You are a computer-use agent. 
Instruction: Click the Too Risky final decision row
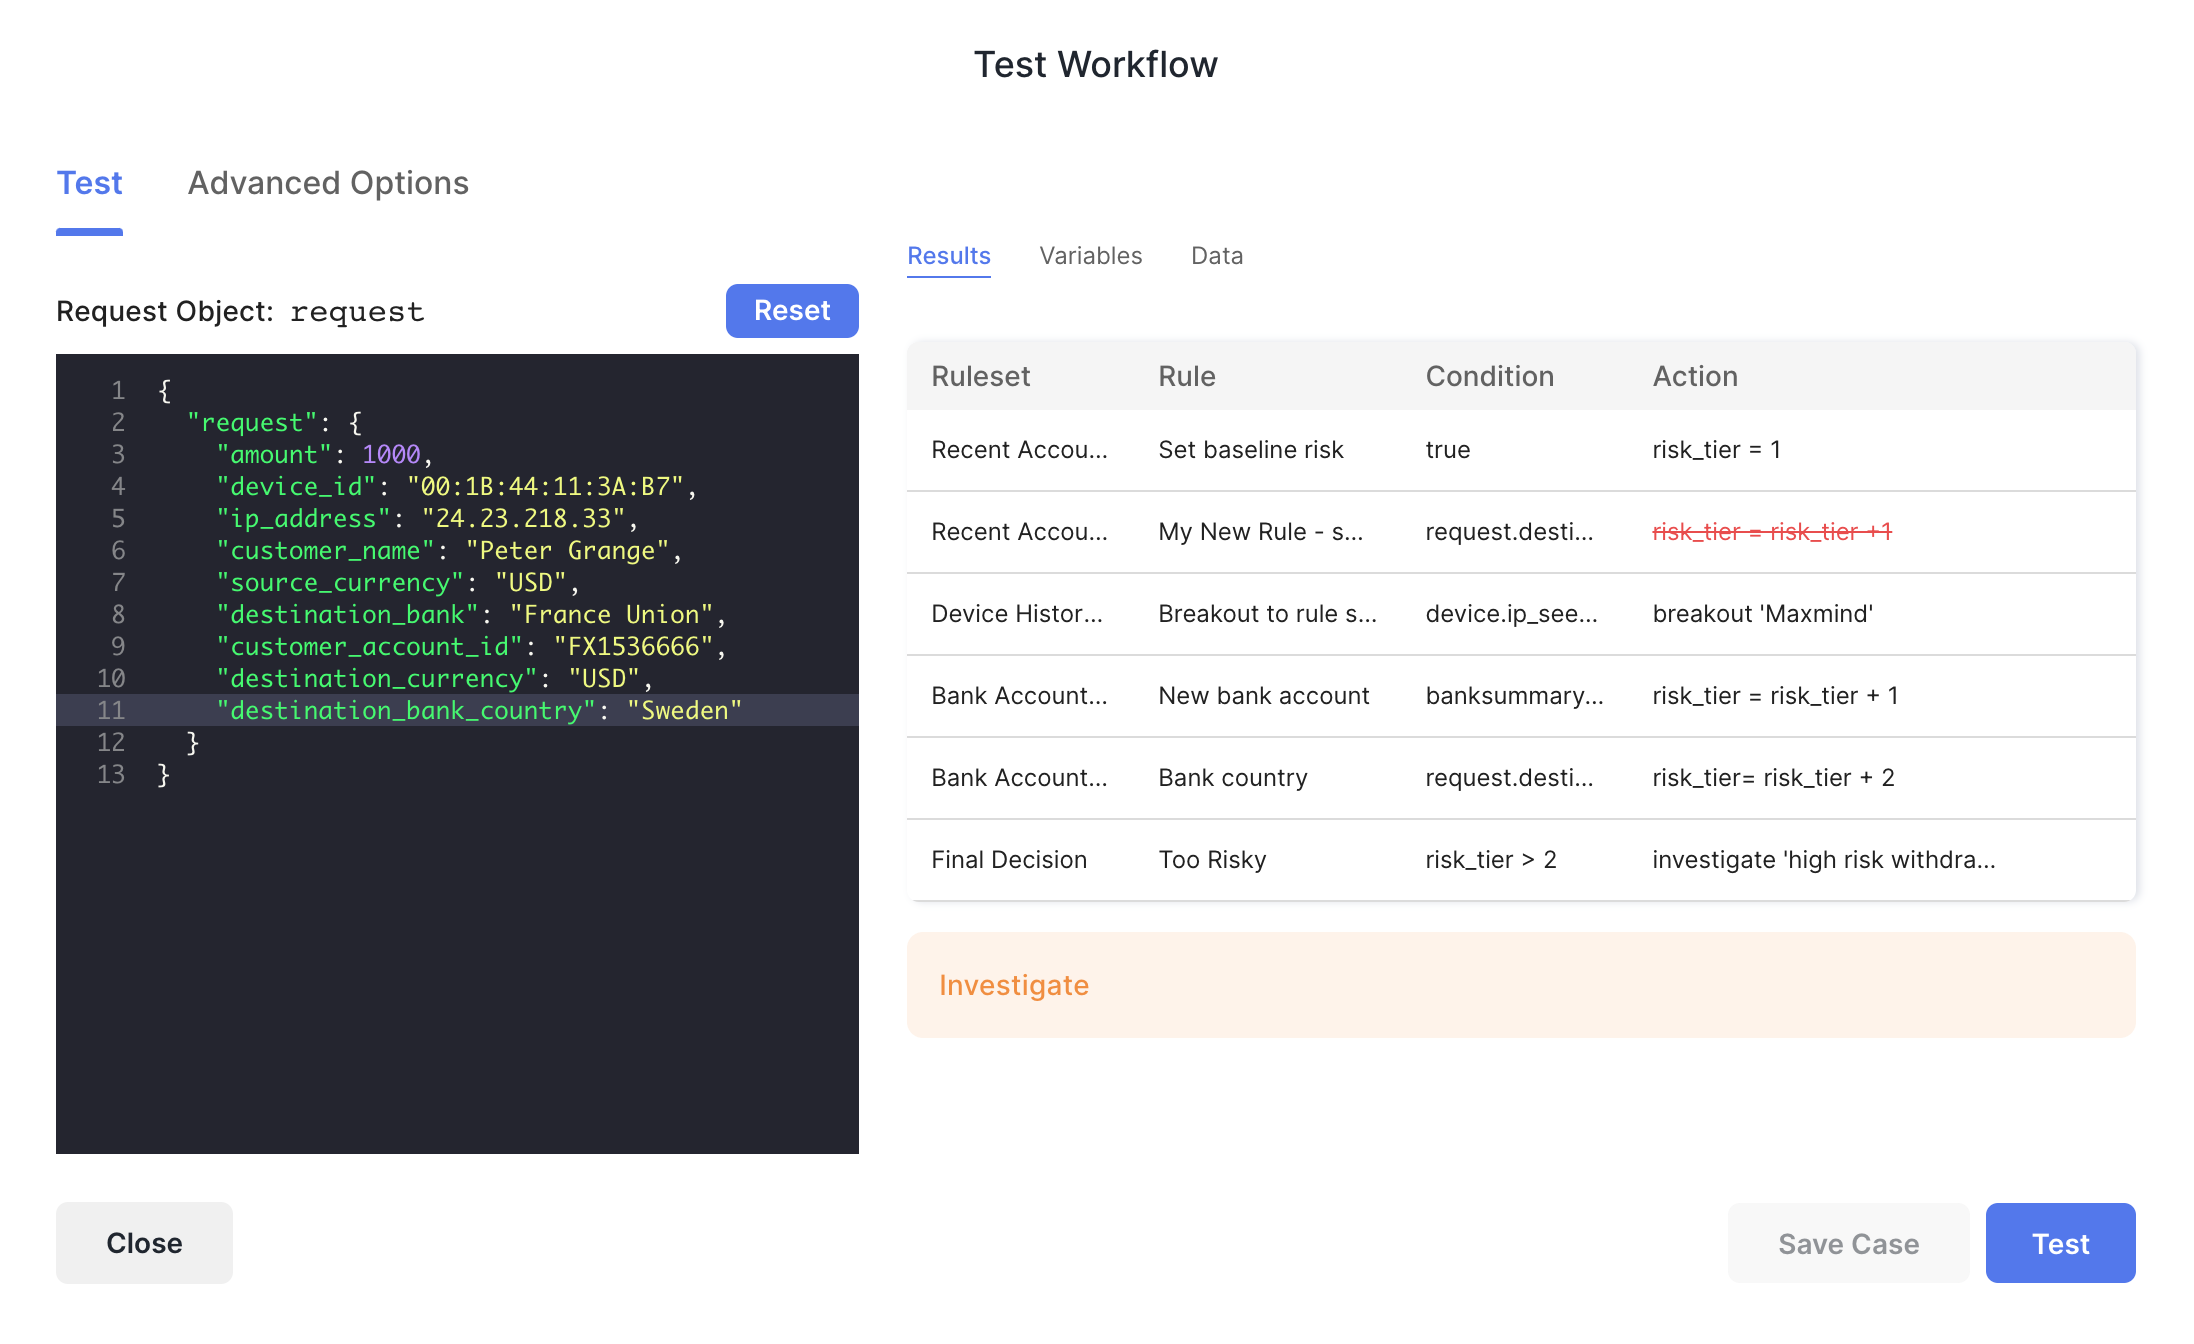[1211, 860]
